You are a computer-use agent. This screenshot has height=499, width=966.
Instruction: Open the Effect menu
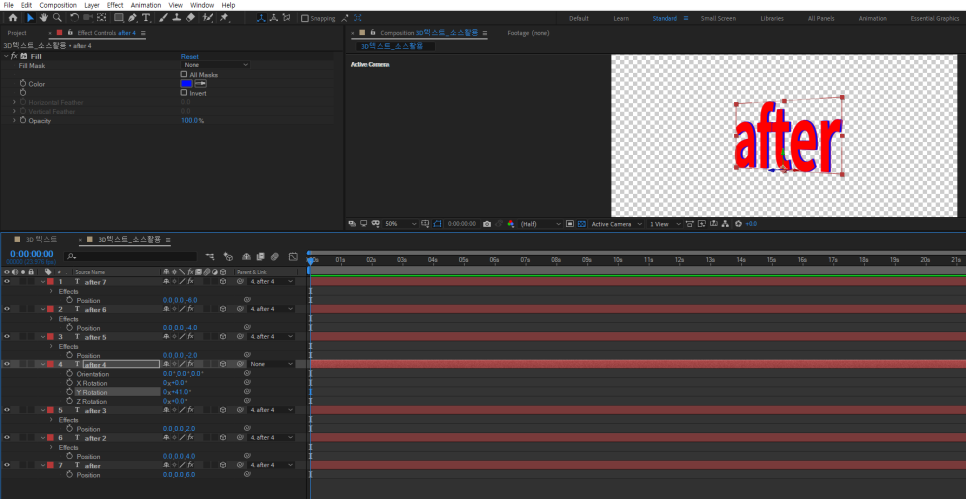coord(115,5)
